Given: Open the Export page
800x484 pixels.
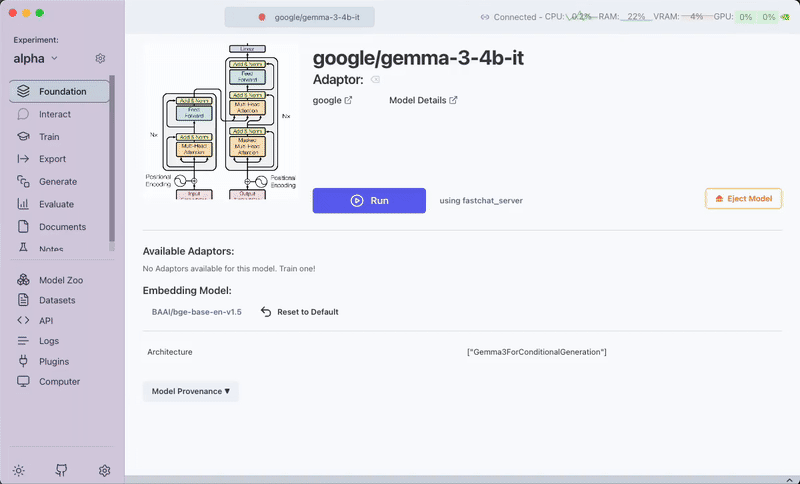Looking at the screenshot, I should click(x=52, y=159).
